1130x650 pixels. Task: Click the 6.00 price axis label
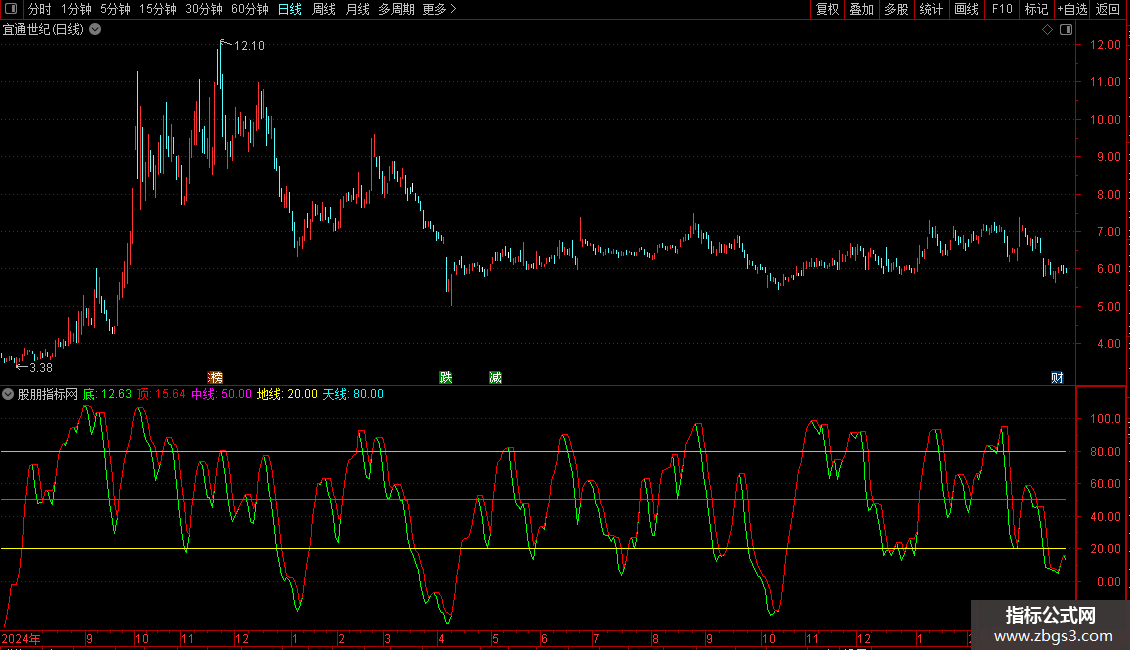click(1108, 269)
